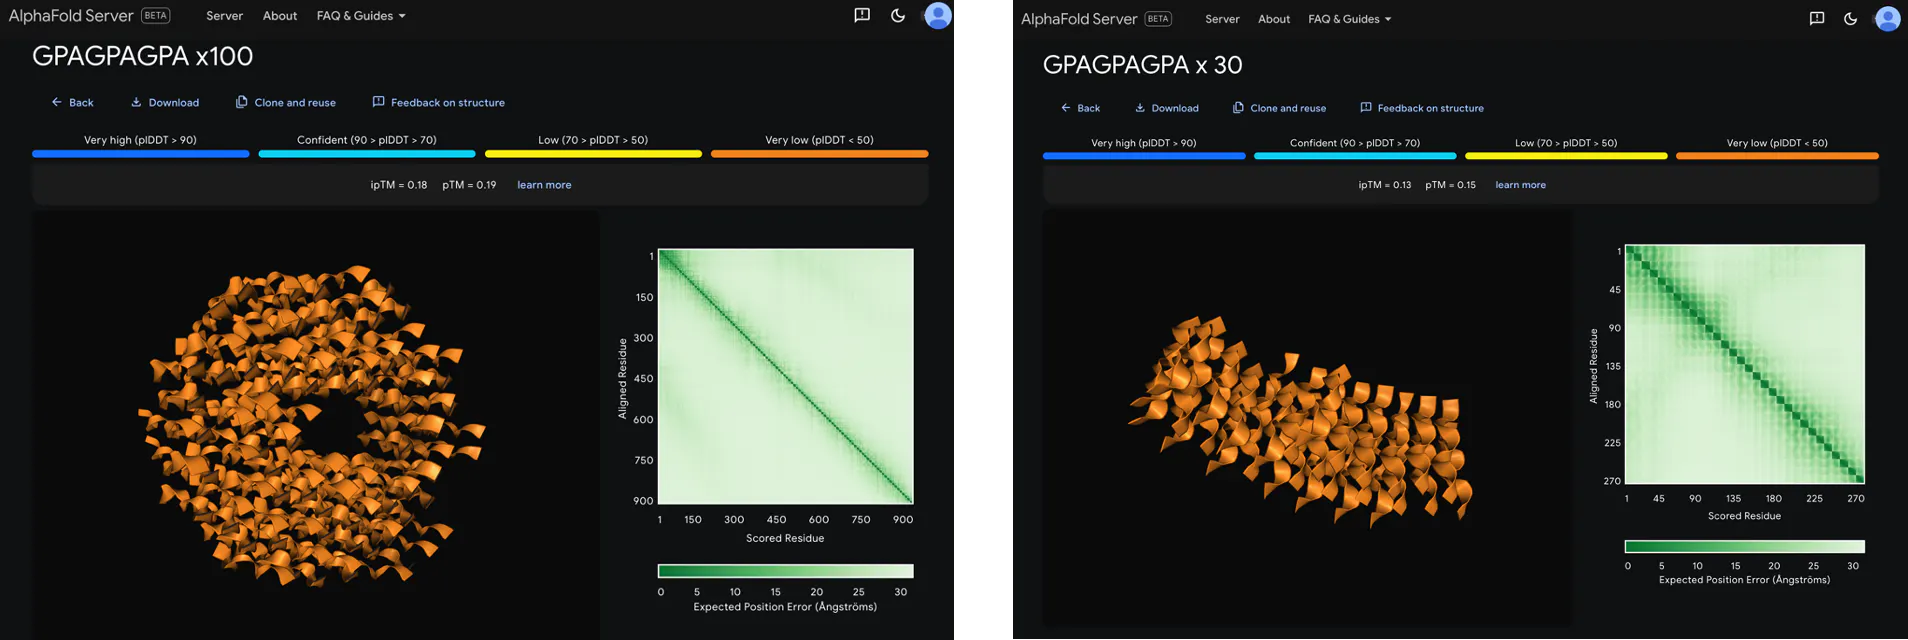Go Back from GPAGPAGPA x100 page
The height and width of the screenshot is (640, 1908).
coord(73,102)
